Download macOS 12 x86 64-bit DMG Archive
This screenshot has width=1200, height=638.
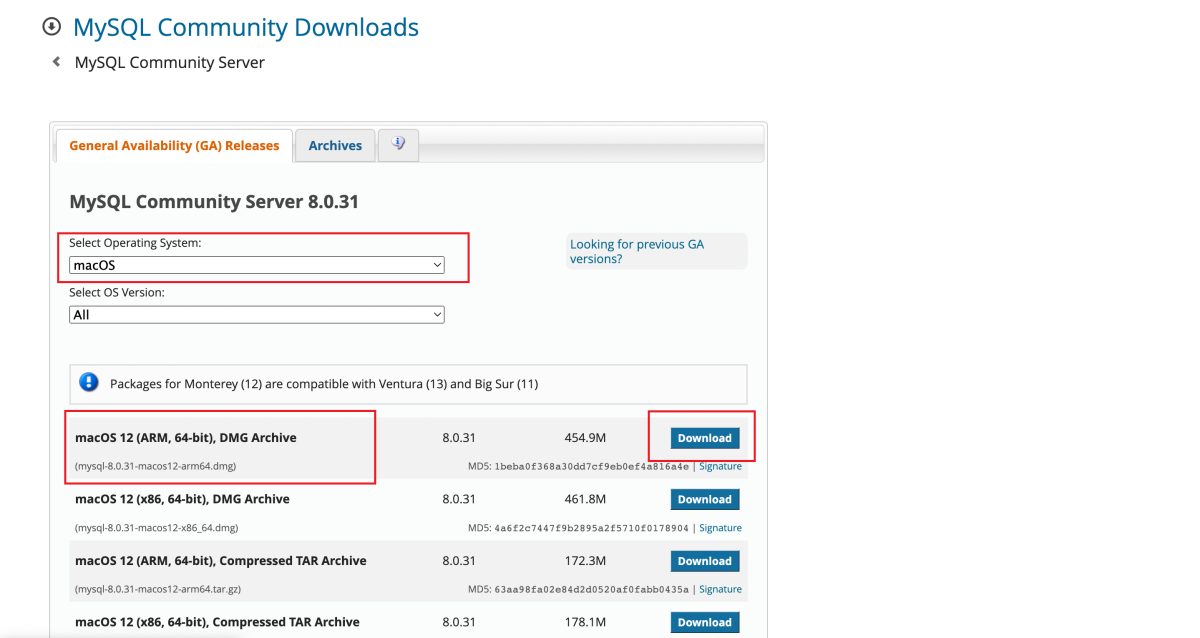(705, 499)
